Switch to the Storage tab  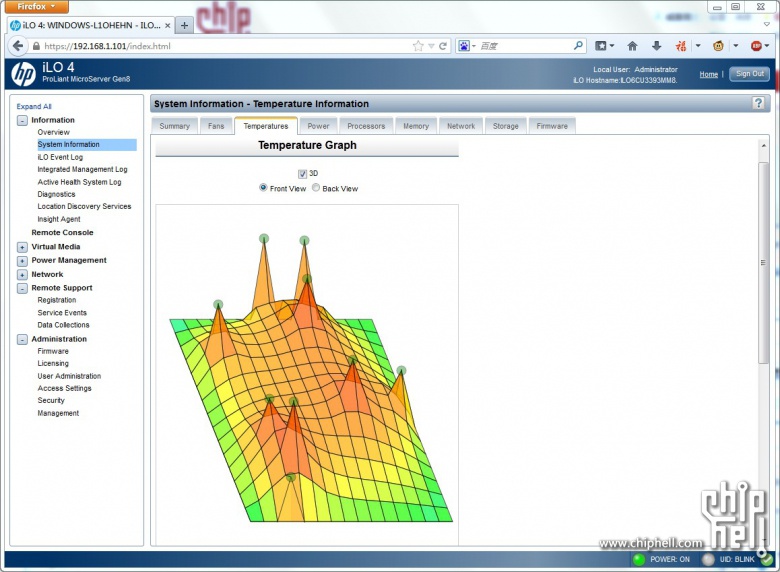(x=505, y=126)
